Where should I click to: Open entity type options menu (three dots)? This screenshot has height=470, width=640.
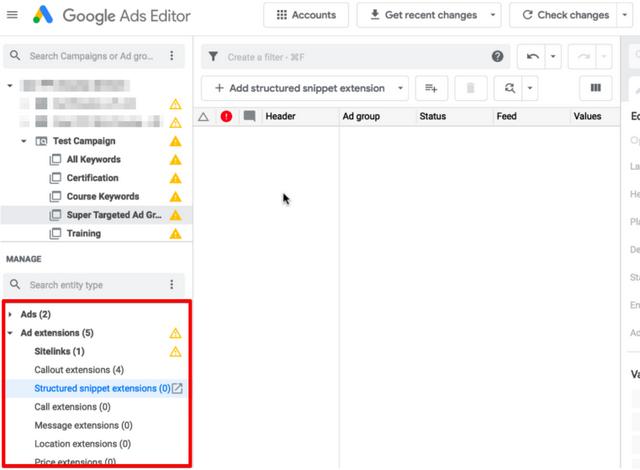tap(172, 285)
